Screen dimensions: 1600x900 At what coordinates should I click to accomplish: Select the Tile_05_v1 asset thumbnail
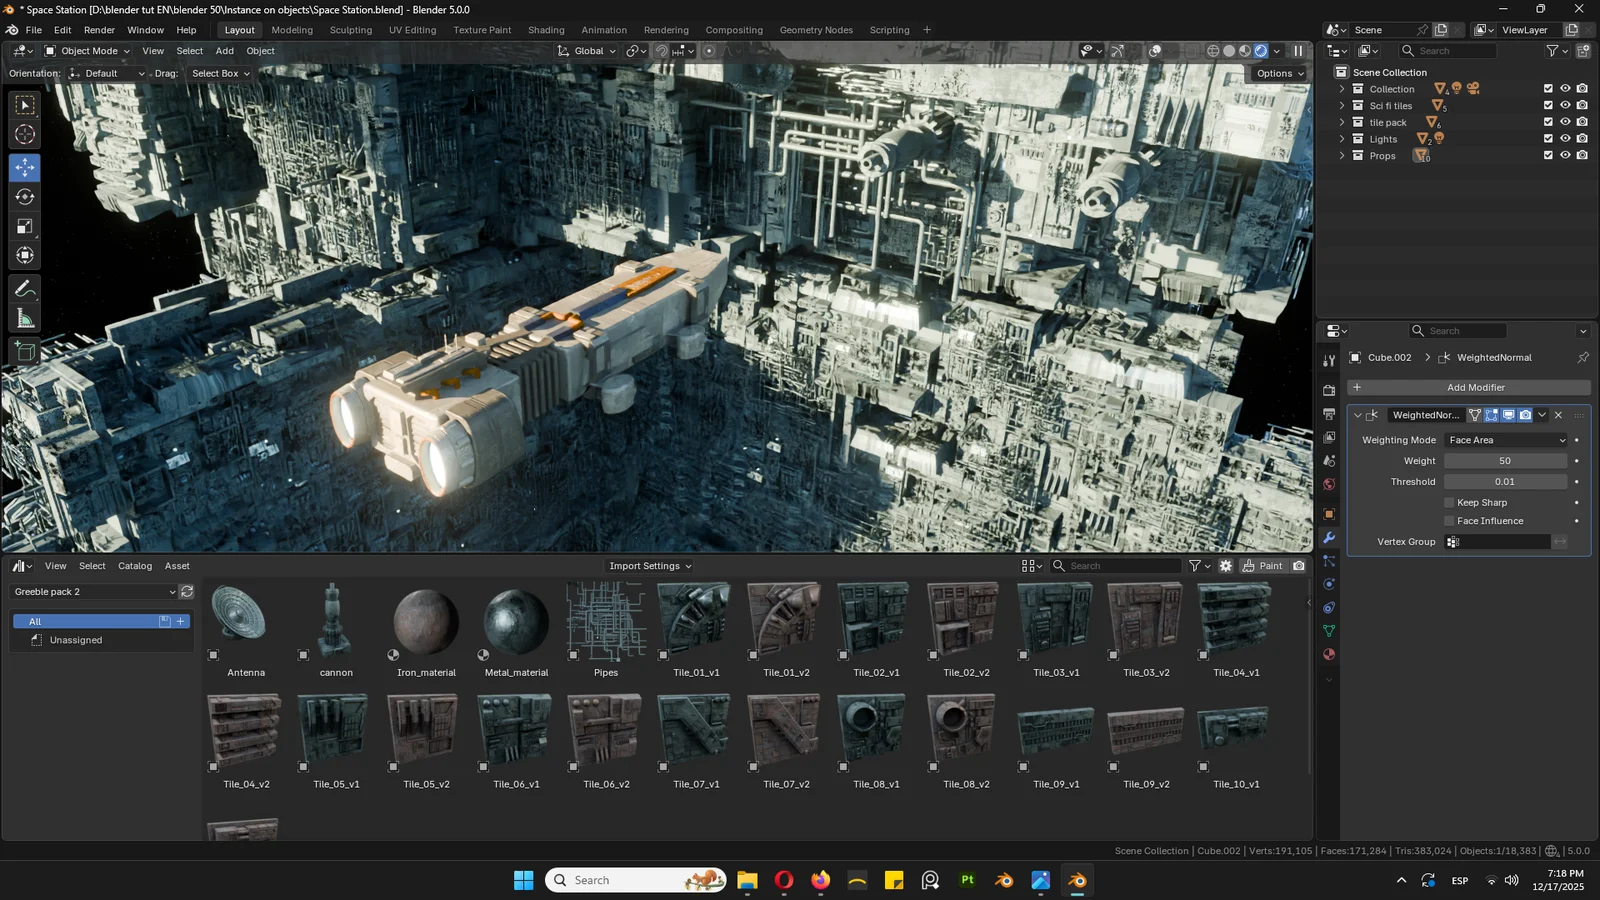coord(333,727)
